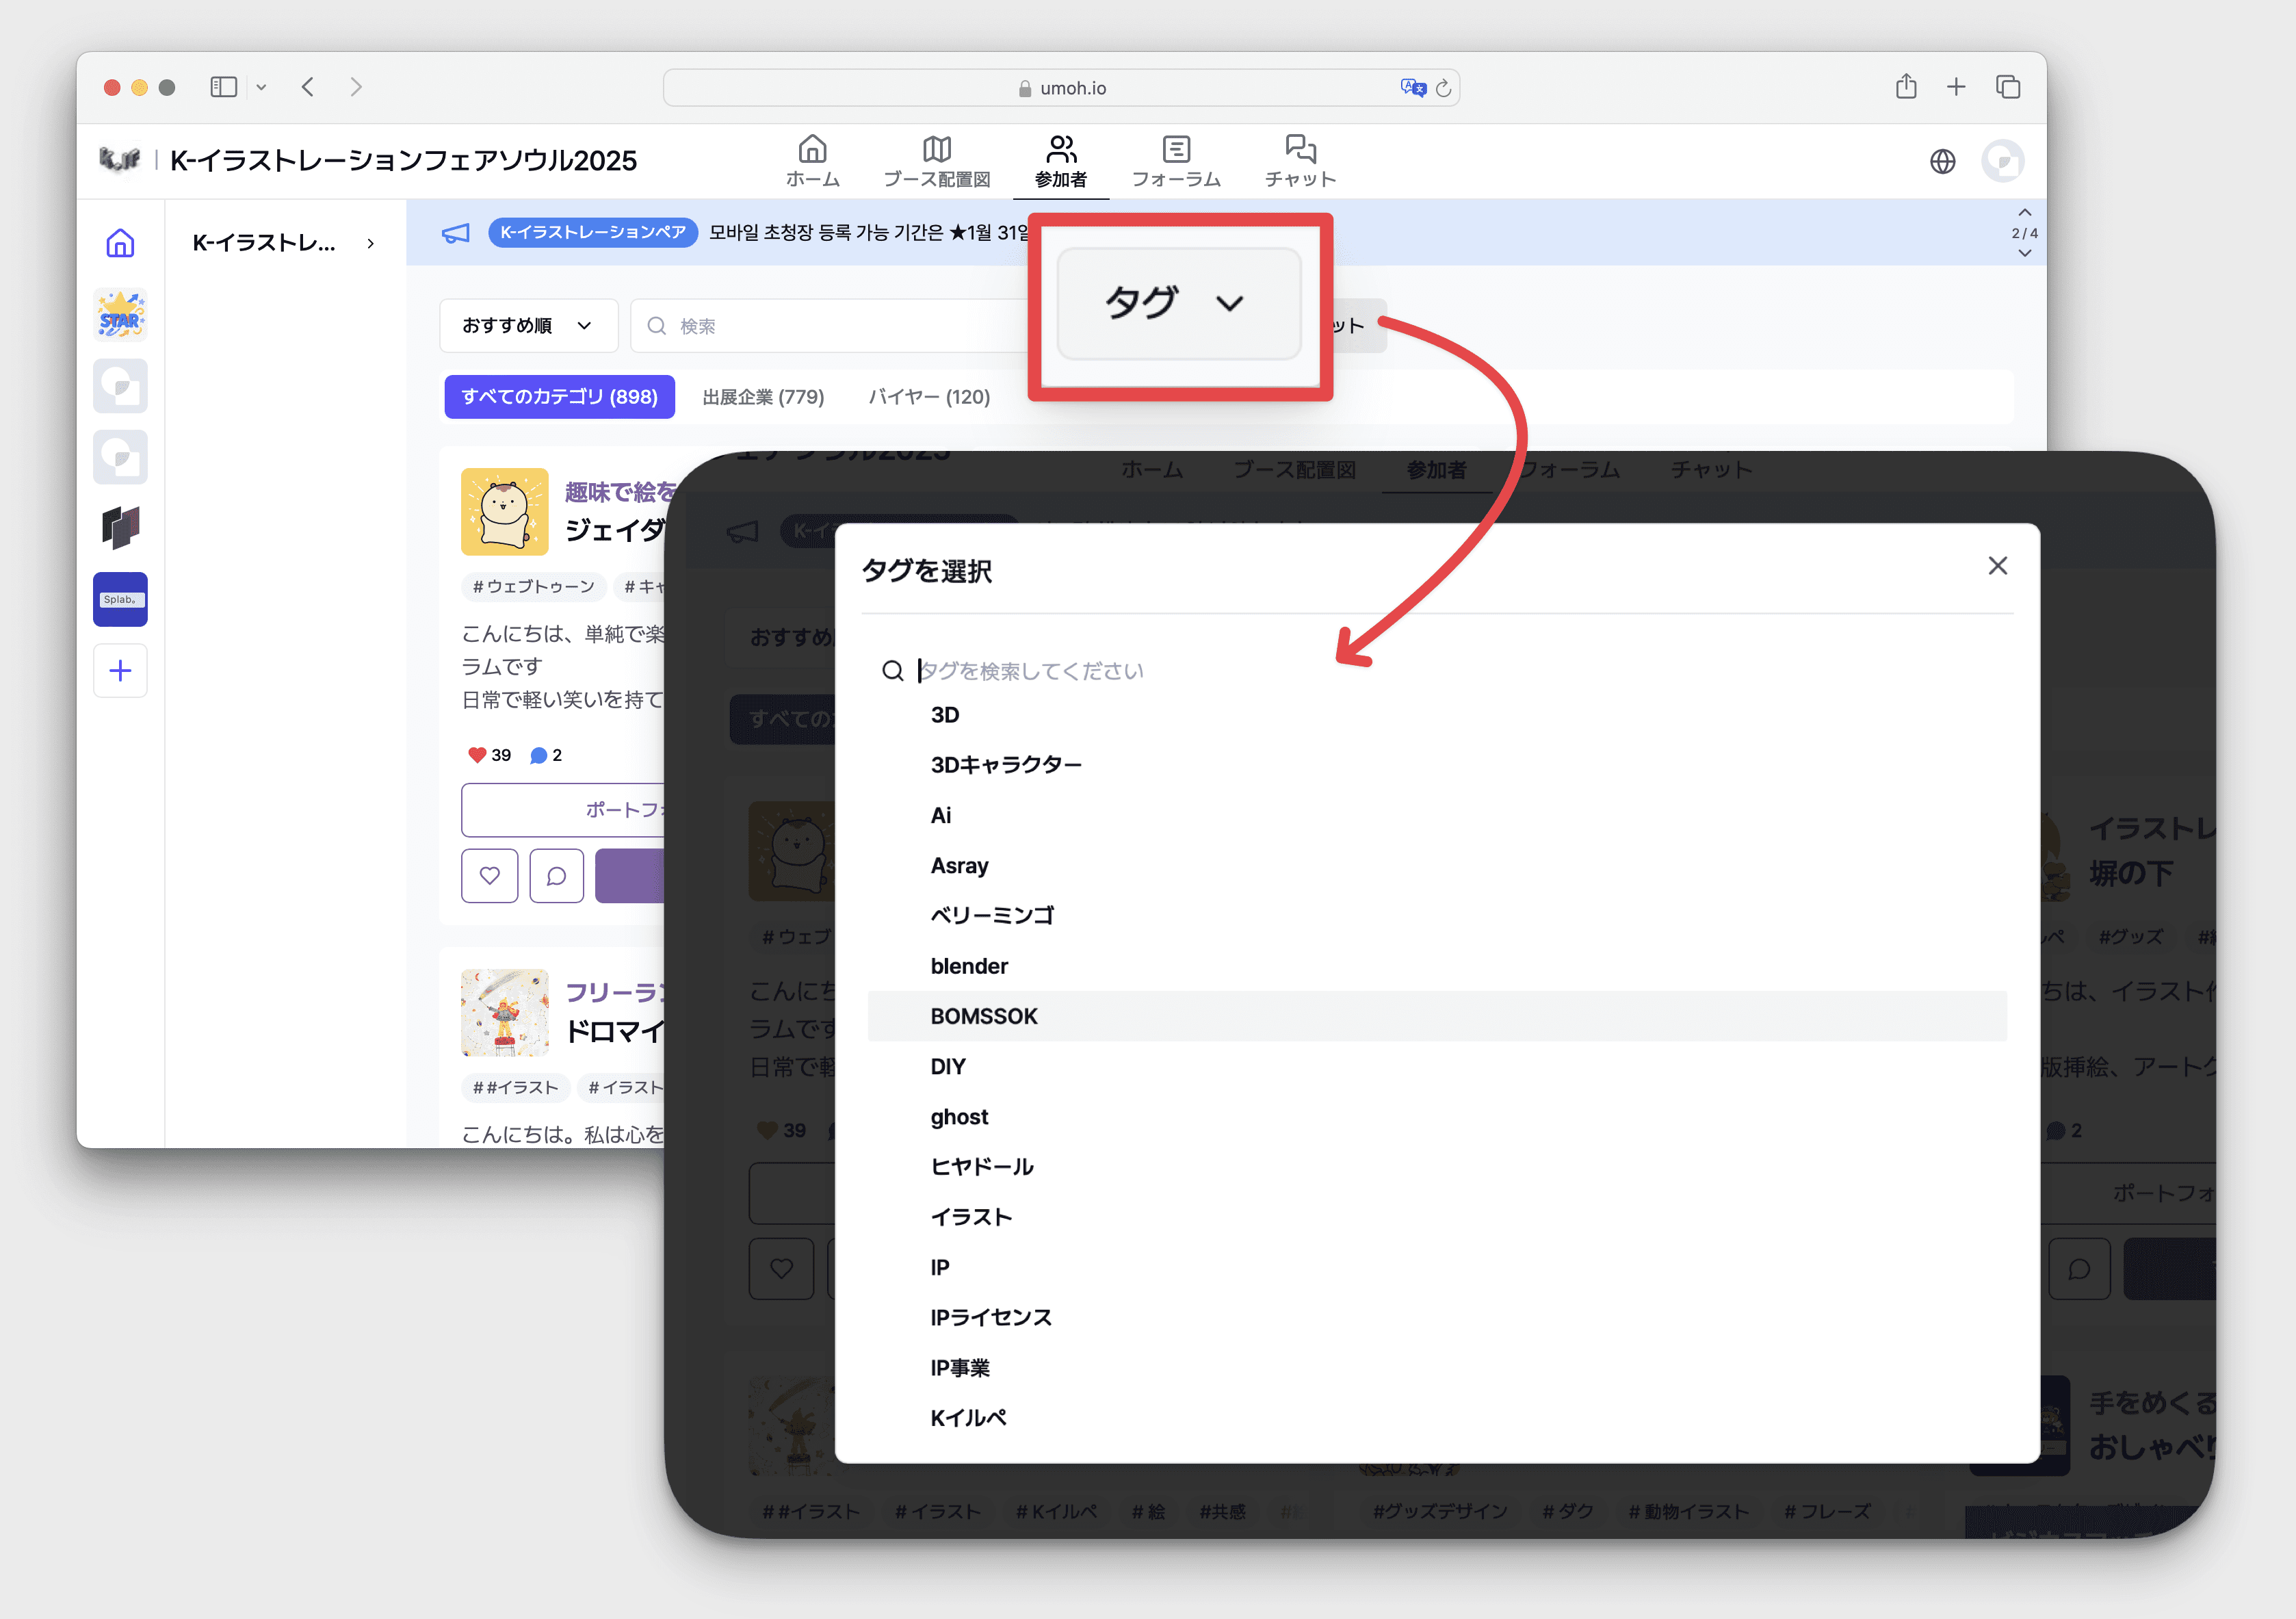Image resolution: width=2296 pixels, height=1619 pixels.
Task: Close the タグを選択 dialog
Action: tap(1997, 566)
